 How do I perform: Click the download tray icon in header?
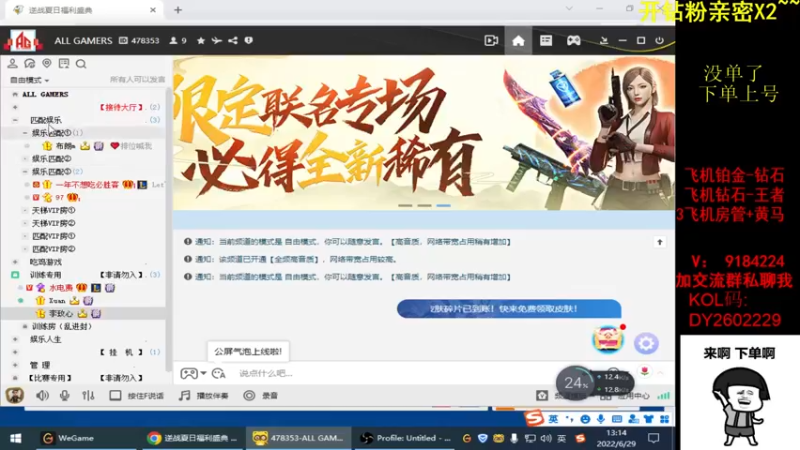pos(604,40)
